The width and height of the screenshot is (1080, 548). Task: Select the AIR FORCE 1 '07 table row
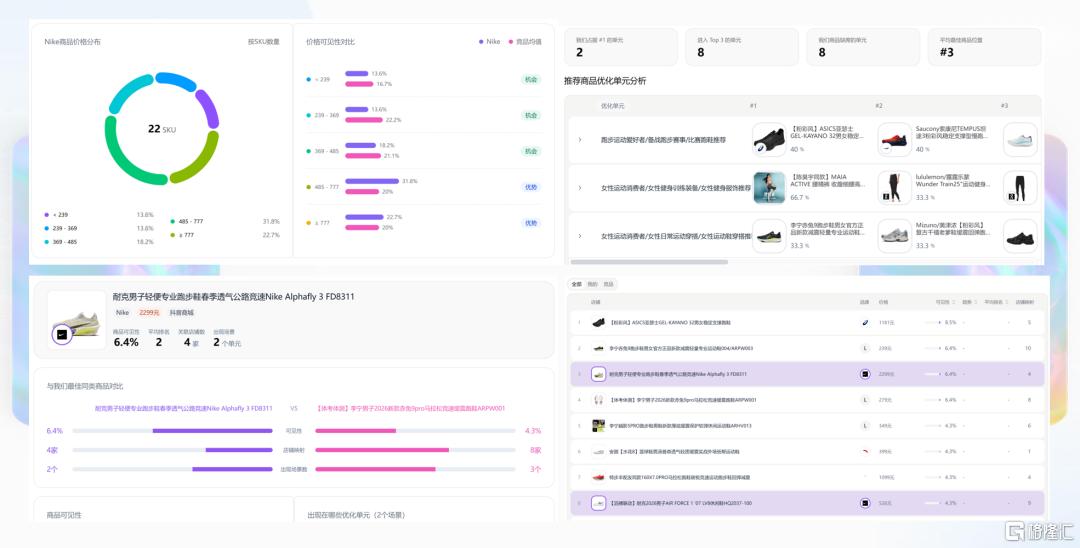(807, 503)
